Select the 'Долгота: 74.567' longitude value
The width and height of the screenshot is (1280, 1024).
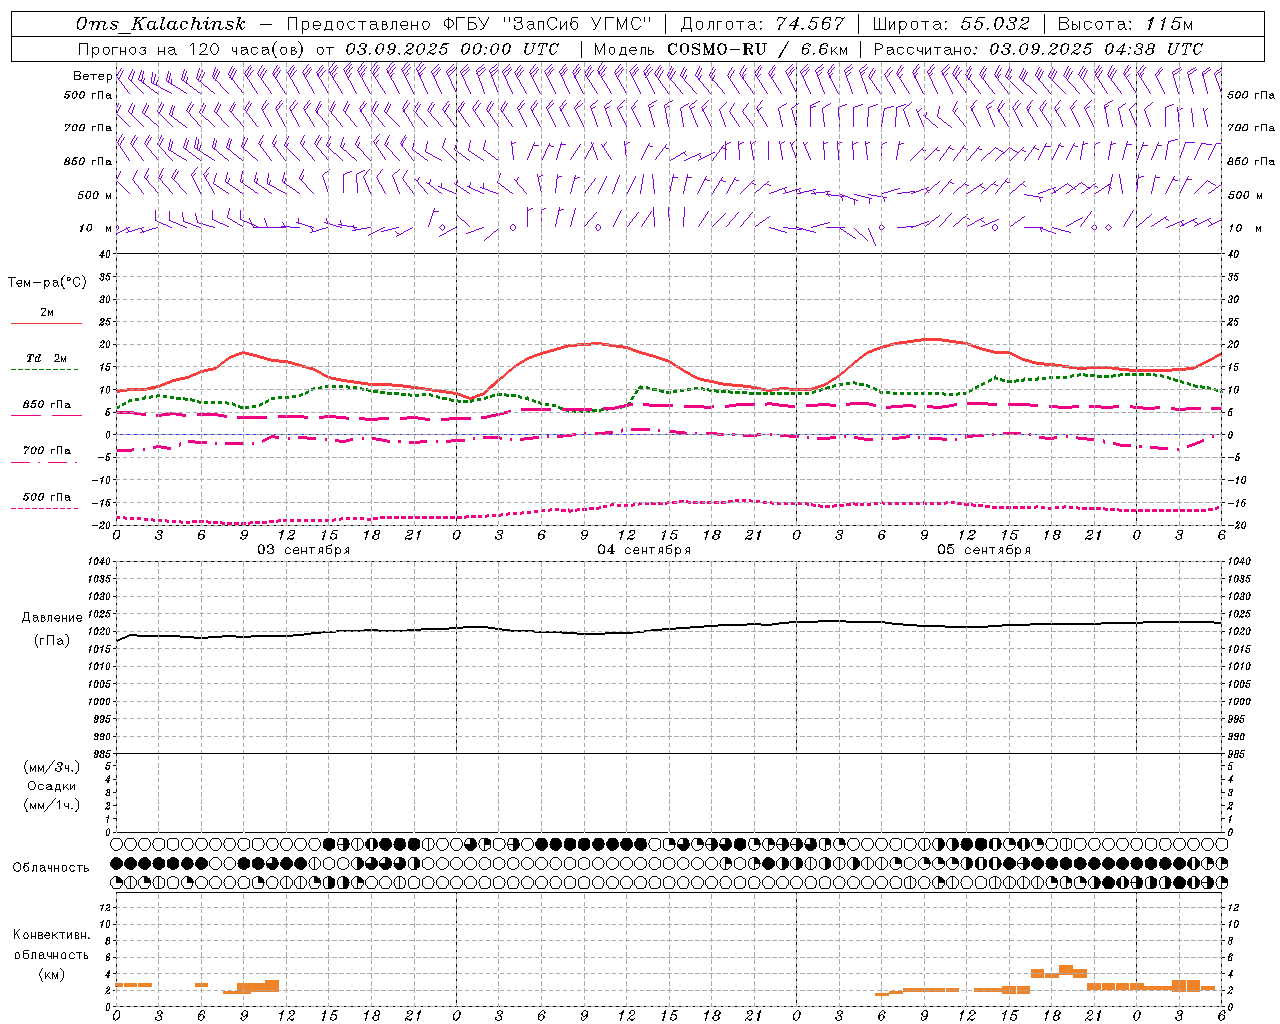coord(762,24)
